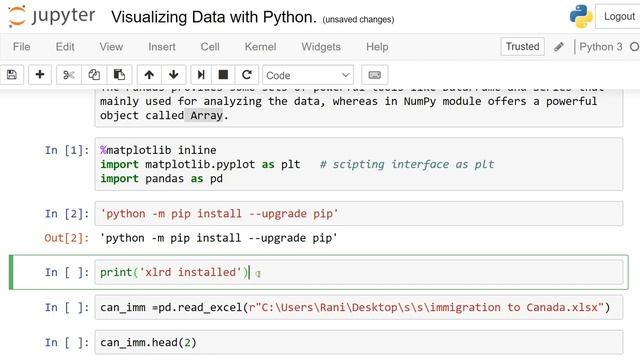Move the selected cell down
This screenshot has width=640, height=360.
[x=173, y=75]
